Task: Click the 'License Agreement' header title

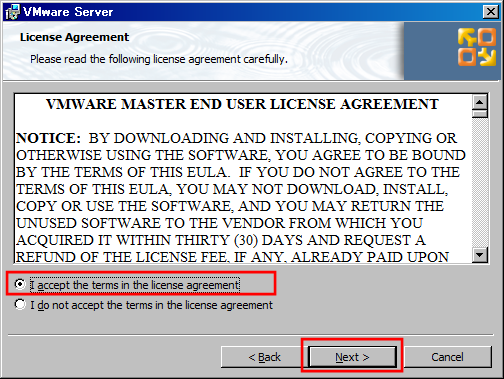Action: click(74, 37)
